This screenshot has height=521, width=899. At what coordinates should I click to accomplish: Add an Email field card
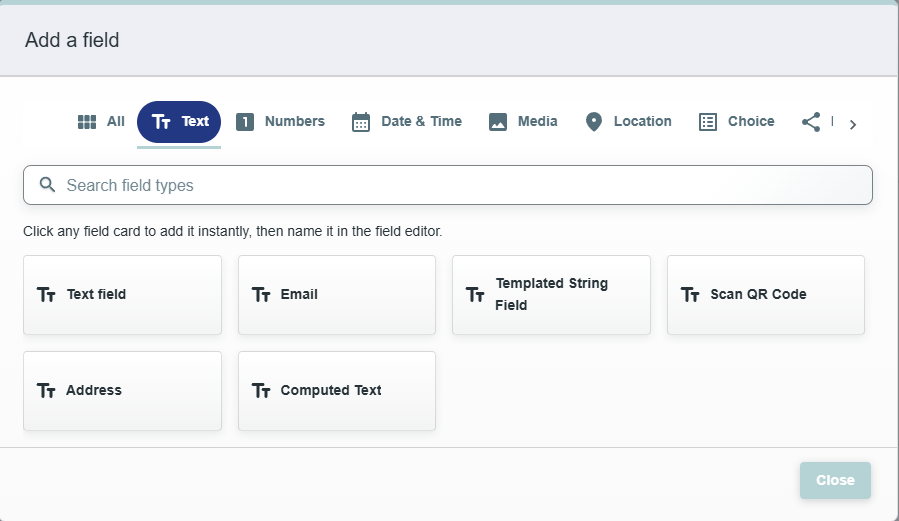coord(337,295)
